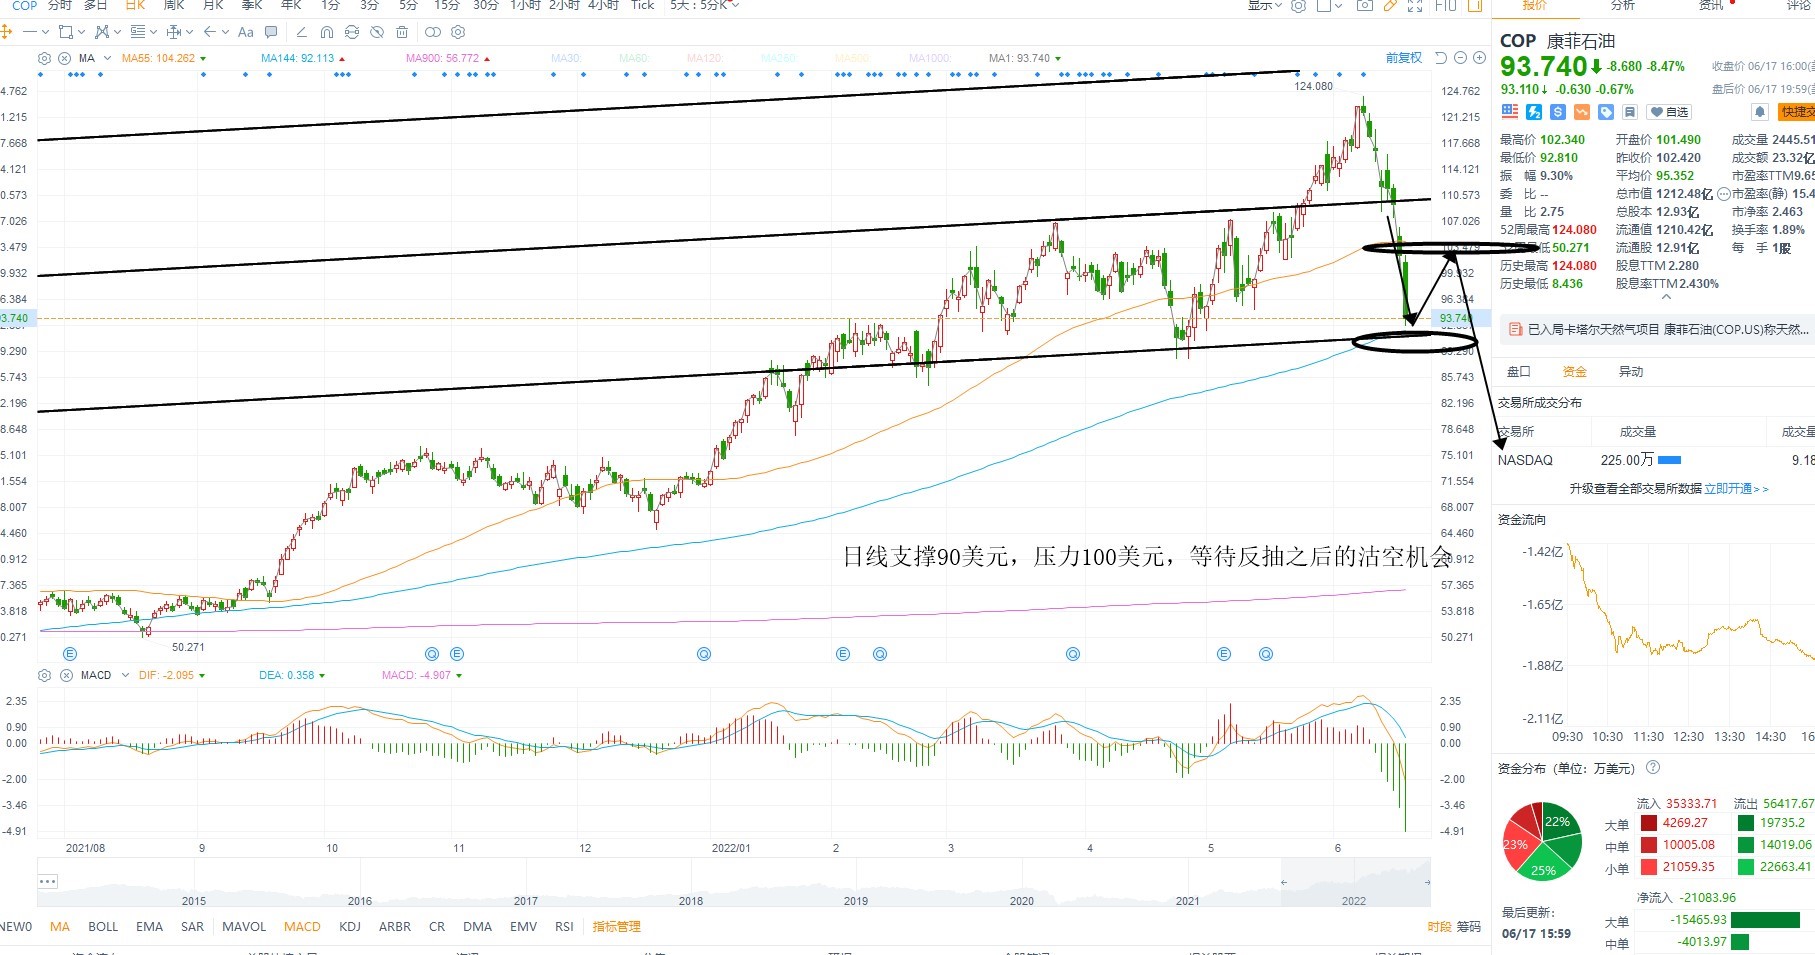Screen dimensions: 1815x955
Task: Expand the Fibonacci lines tool dropdown
Action: click(153, 32)
